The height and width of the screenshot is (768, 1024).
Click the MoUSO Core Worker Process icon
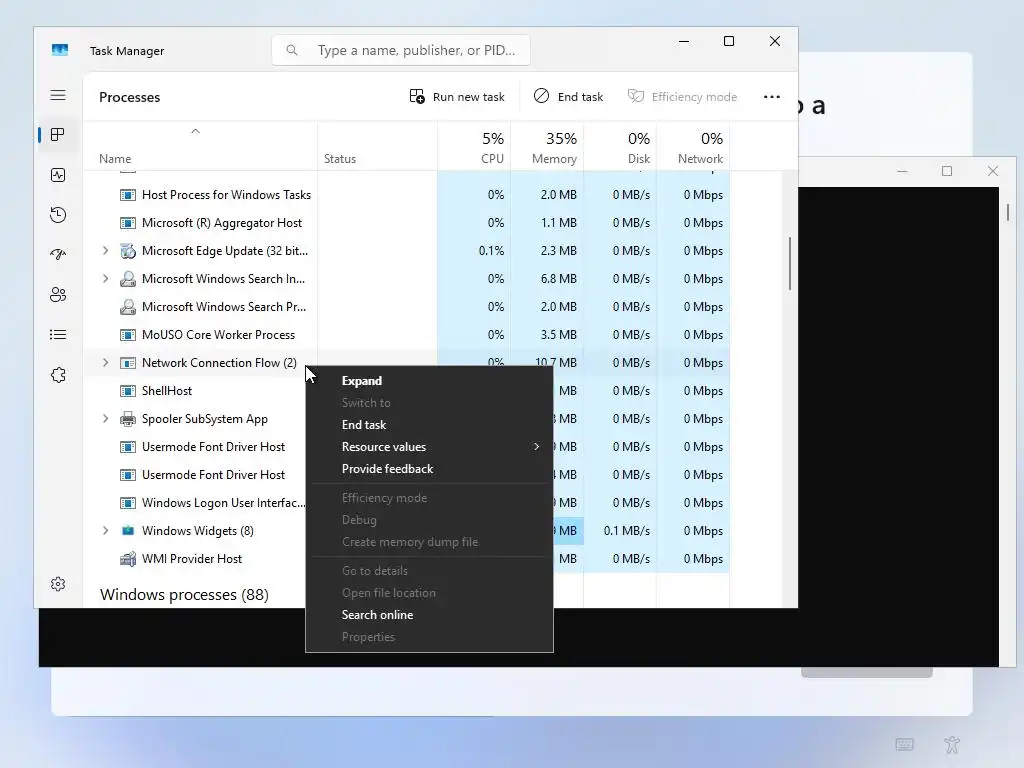click(128, 335)
